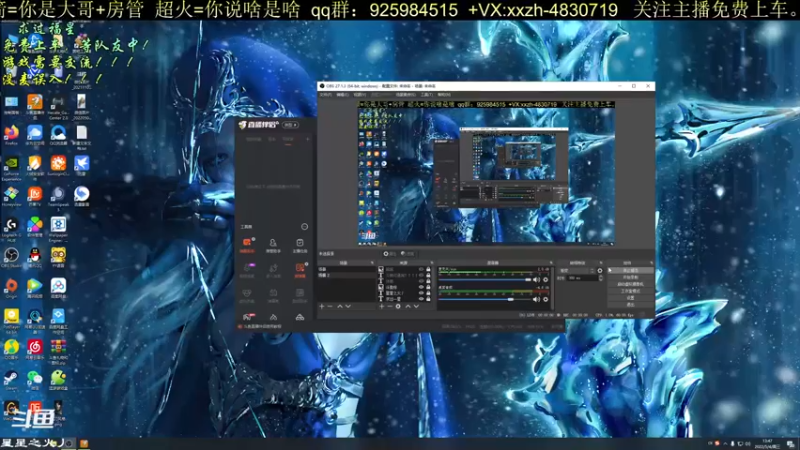Click Start Recording button in OBS Controls
The image size is (800, 450).
(631, 277)
